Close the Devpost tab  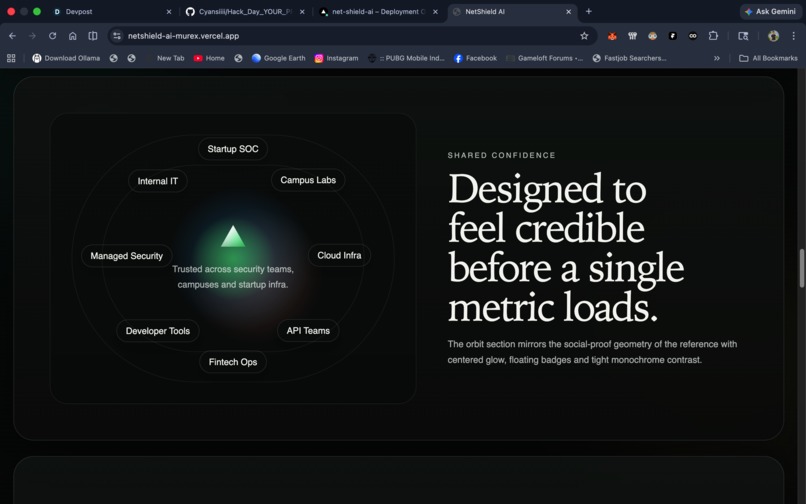click(169, 12)
